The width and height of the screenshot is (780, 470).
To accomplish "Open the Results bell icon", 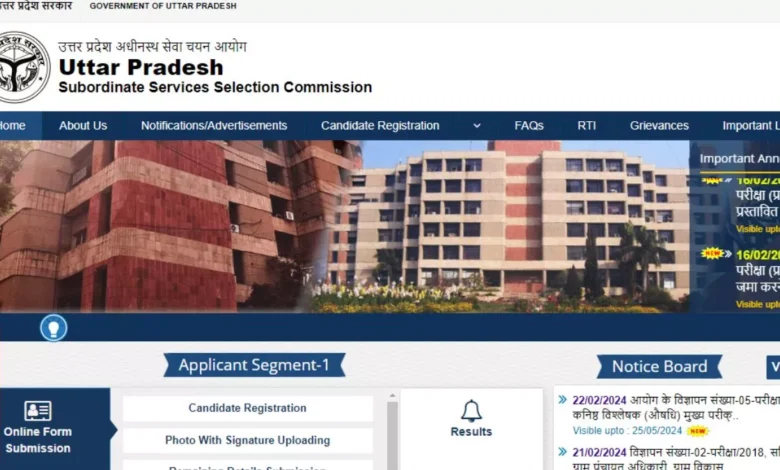I will point(471,411).
